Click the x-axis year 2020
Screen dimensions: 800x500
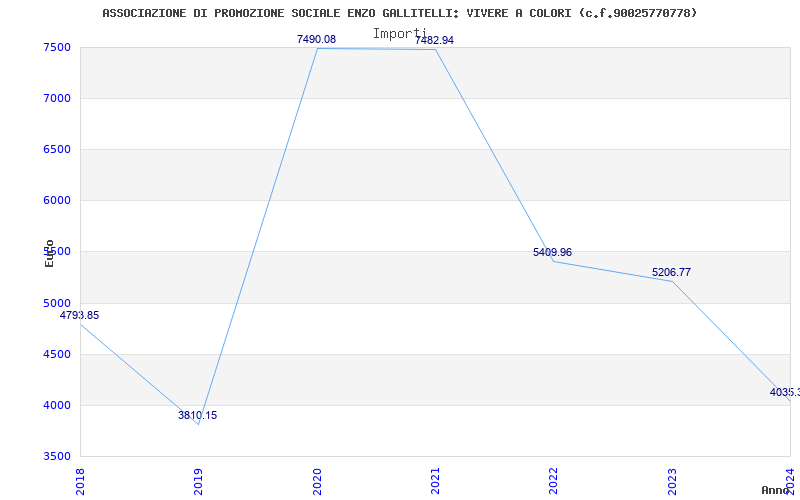(x=316, y=481)
